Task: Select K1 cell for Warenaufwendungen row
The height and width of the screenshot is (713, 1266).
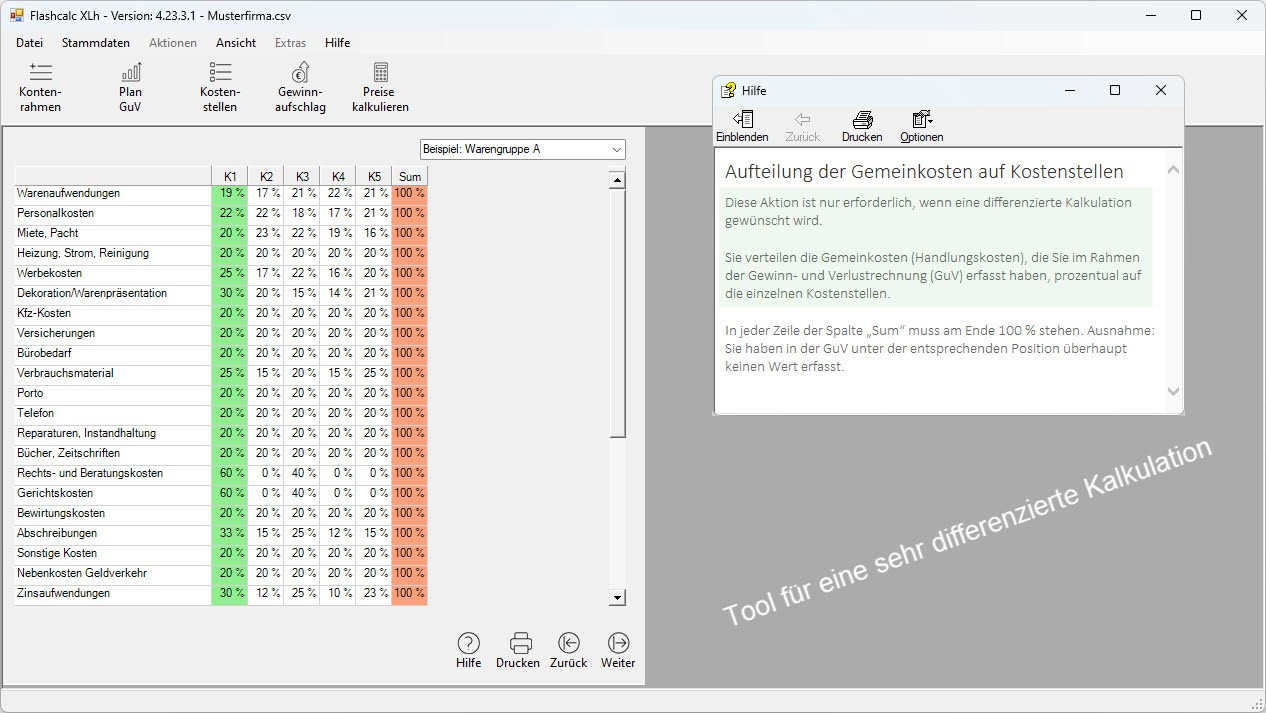Action: [230, 193]
